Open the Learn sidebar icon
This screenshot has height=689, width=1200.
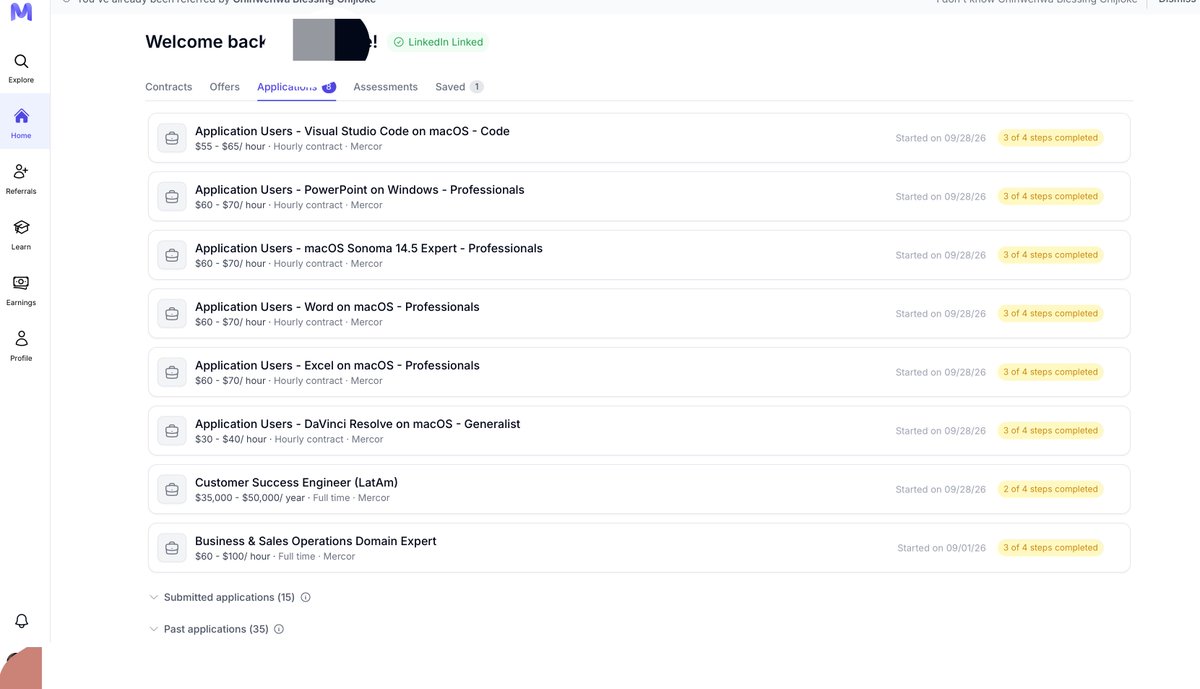point(21,228)
